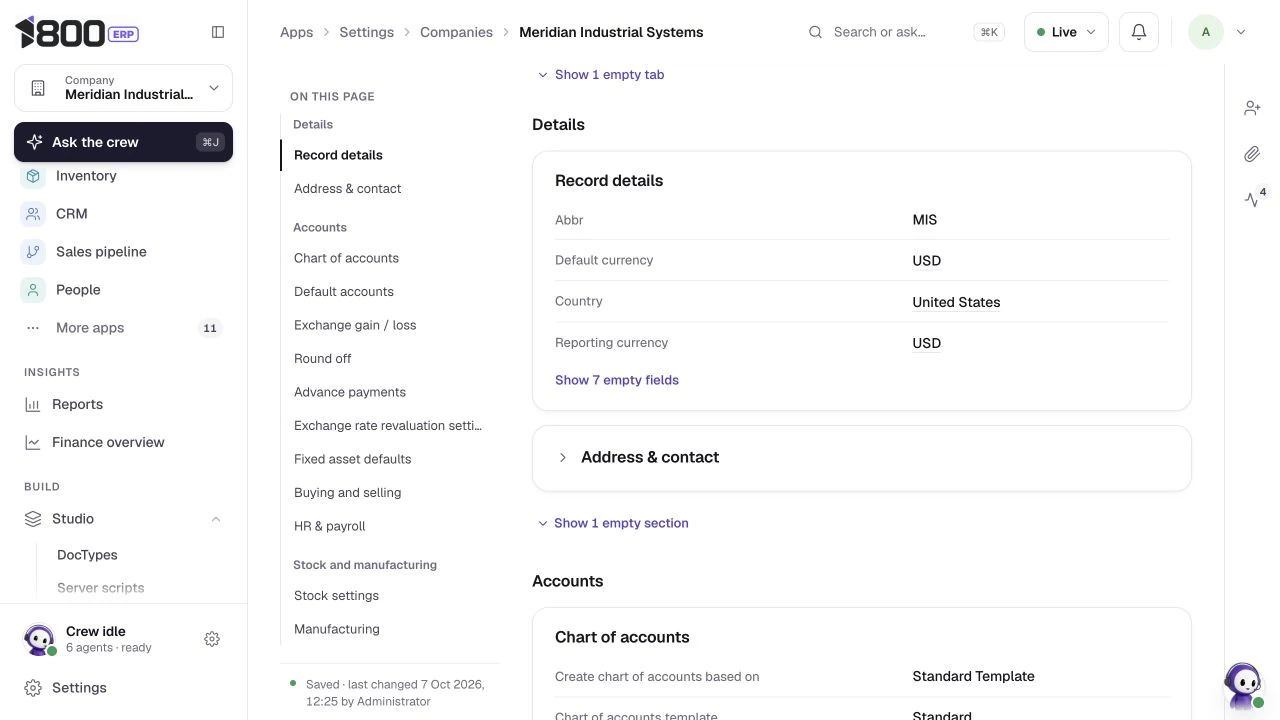Click the search or ask field
Viewport: 1280px width, 720px height.
coord(906,32)
